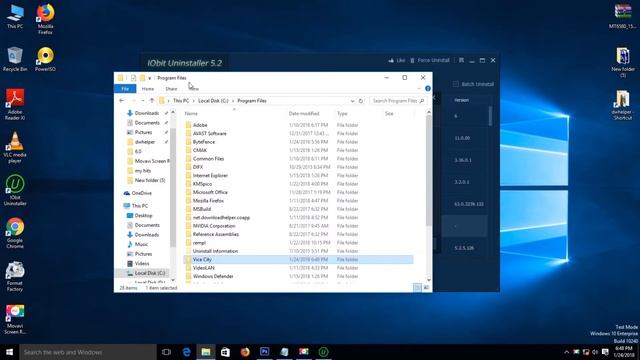
Task: Open Movavi Screen Recorder desktop shortcut
Action: (15, 319)
